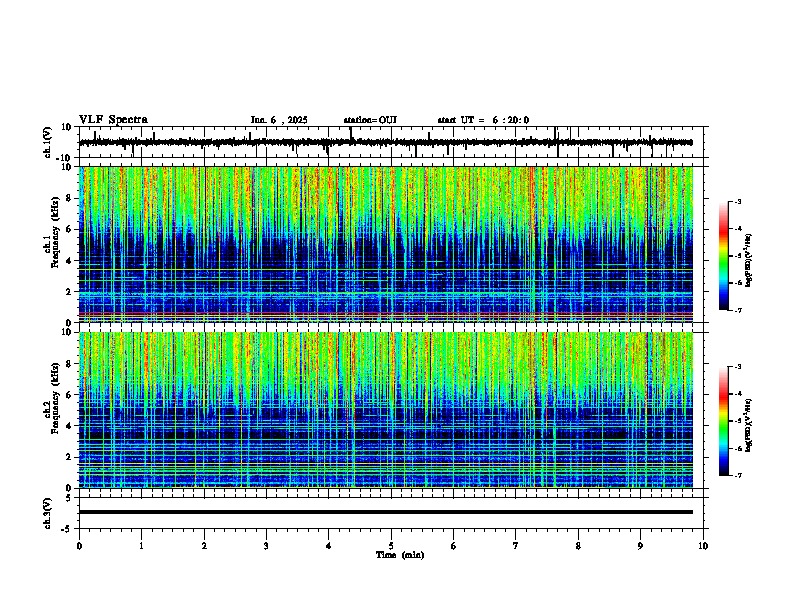Click the "4" kHz tick on ch.2 spectrogram axis
The image size is (792, 612).
click(70, 426)
